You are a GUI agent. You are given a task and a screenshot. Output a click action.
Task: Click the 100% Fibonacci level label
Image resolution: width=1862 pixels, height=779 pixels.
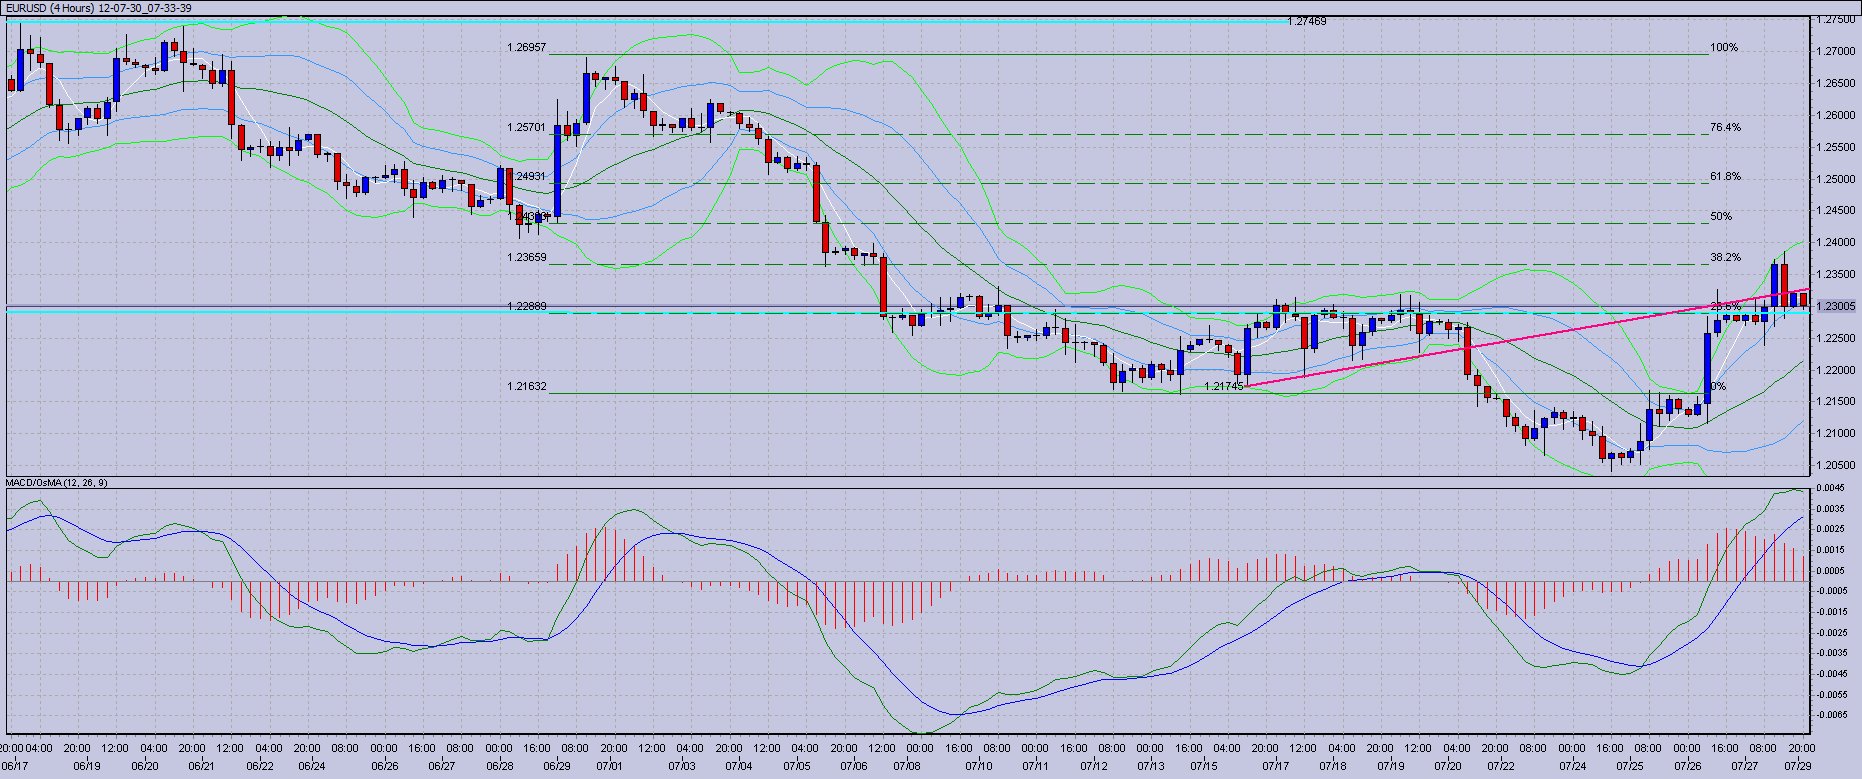1723,48
